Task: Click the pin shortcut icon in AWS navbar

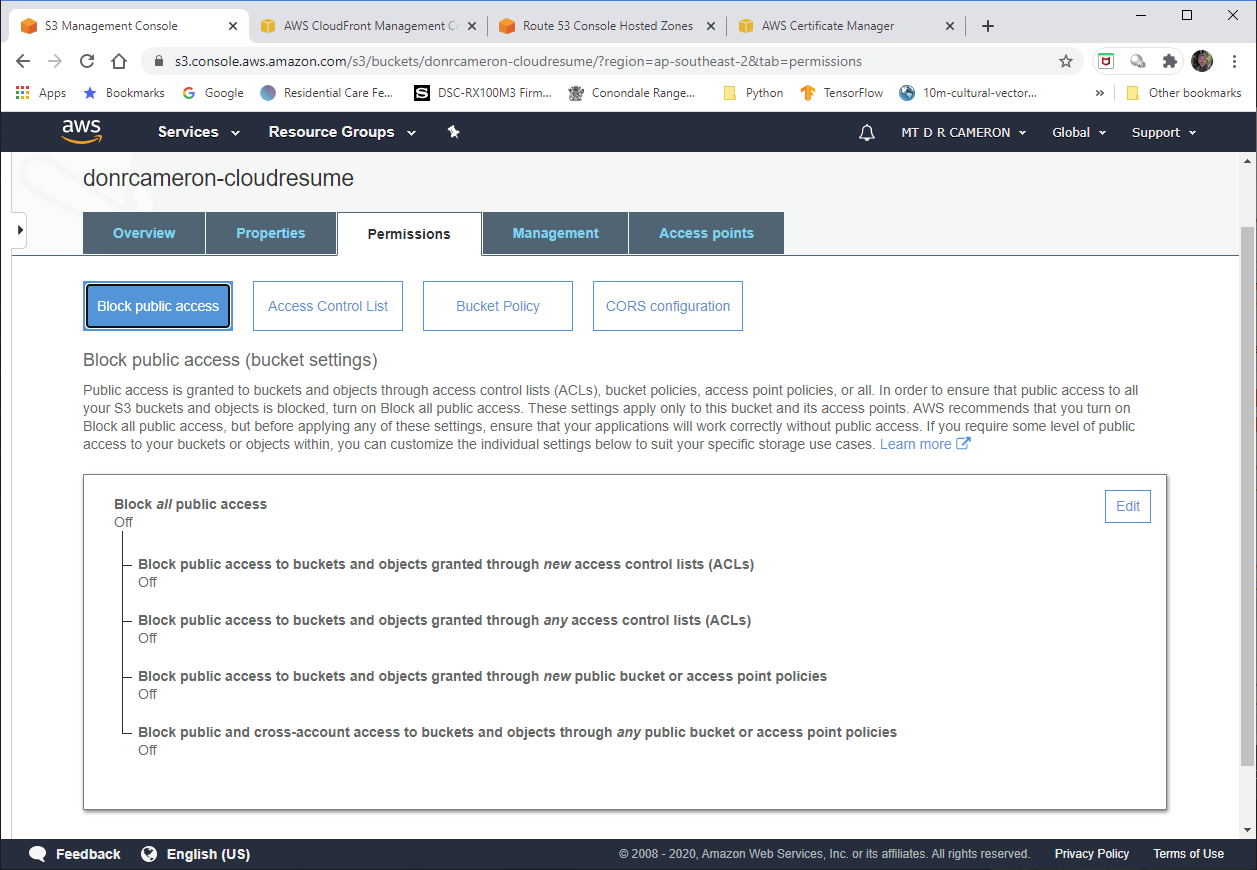Action: pyautogui.click(x=453, y=132)
